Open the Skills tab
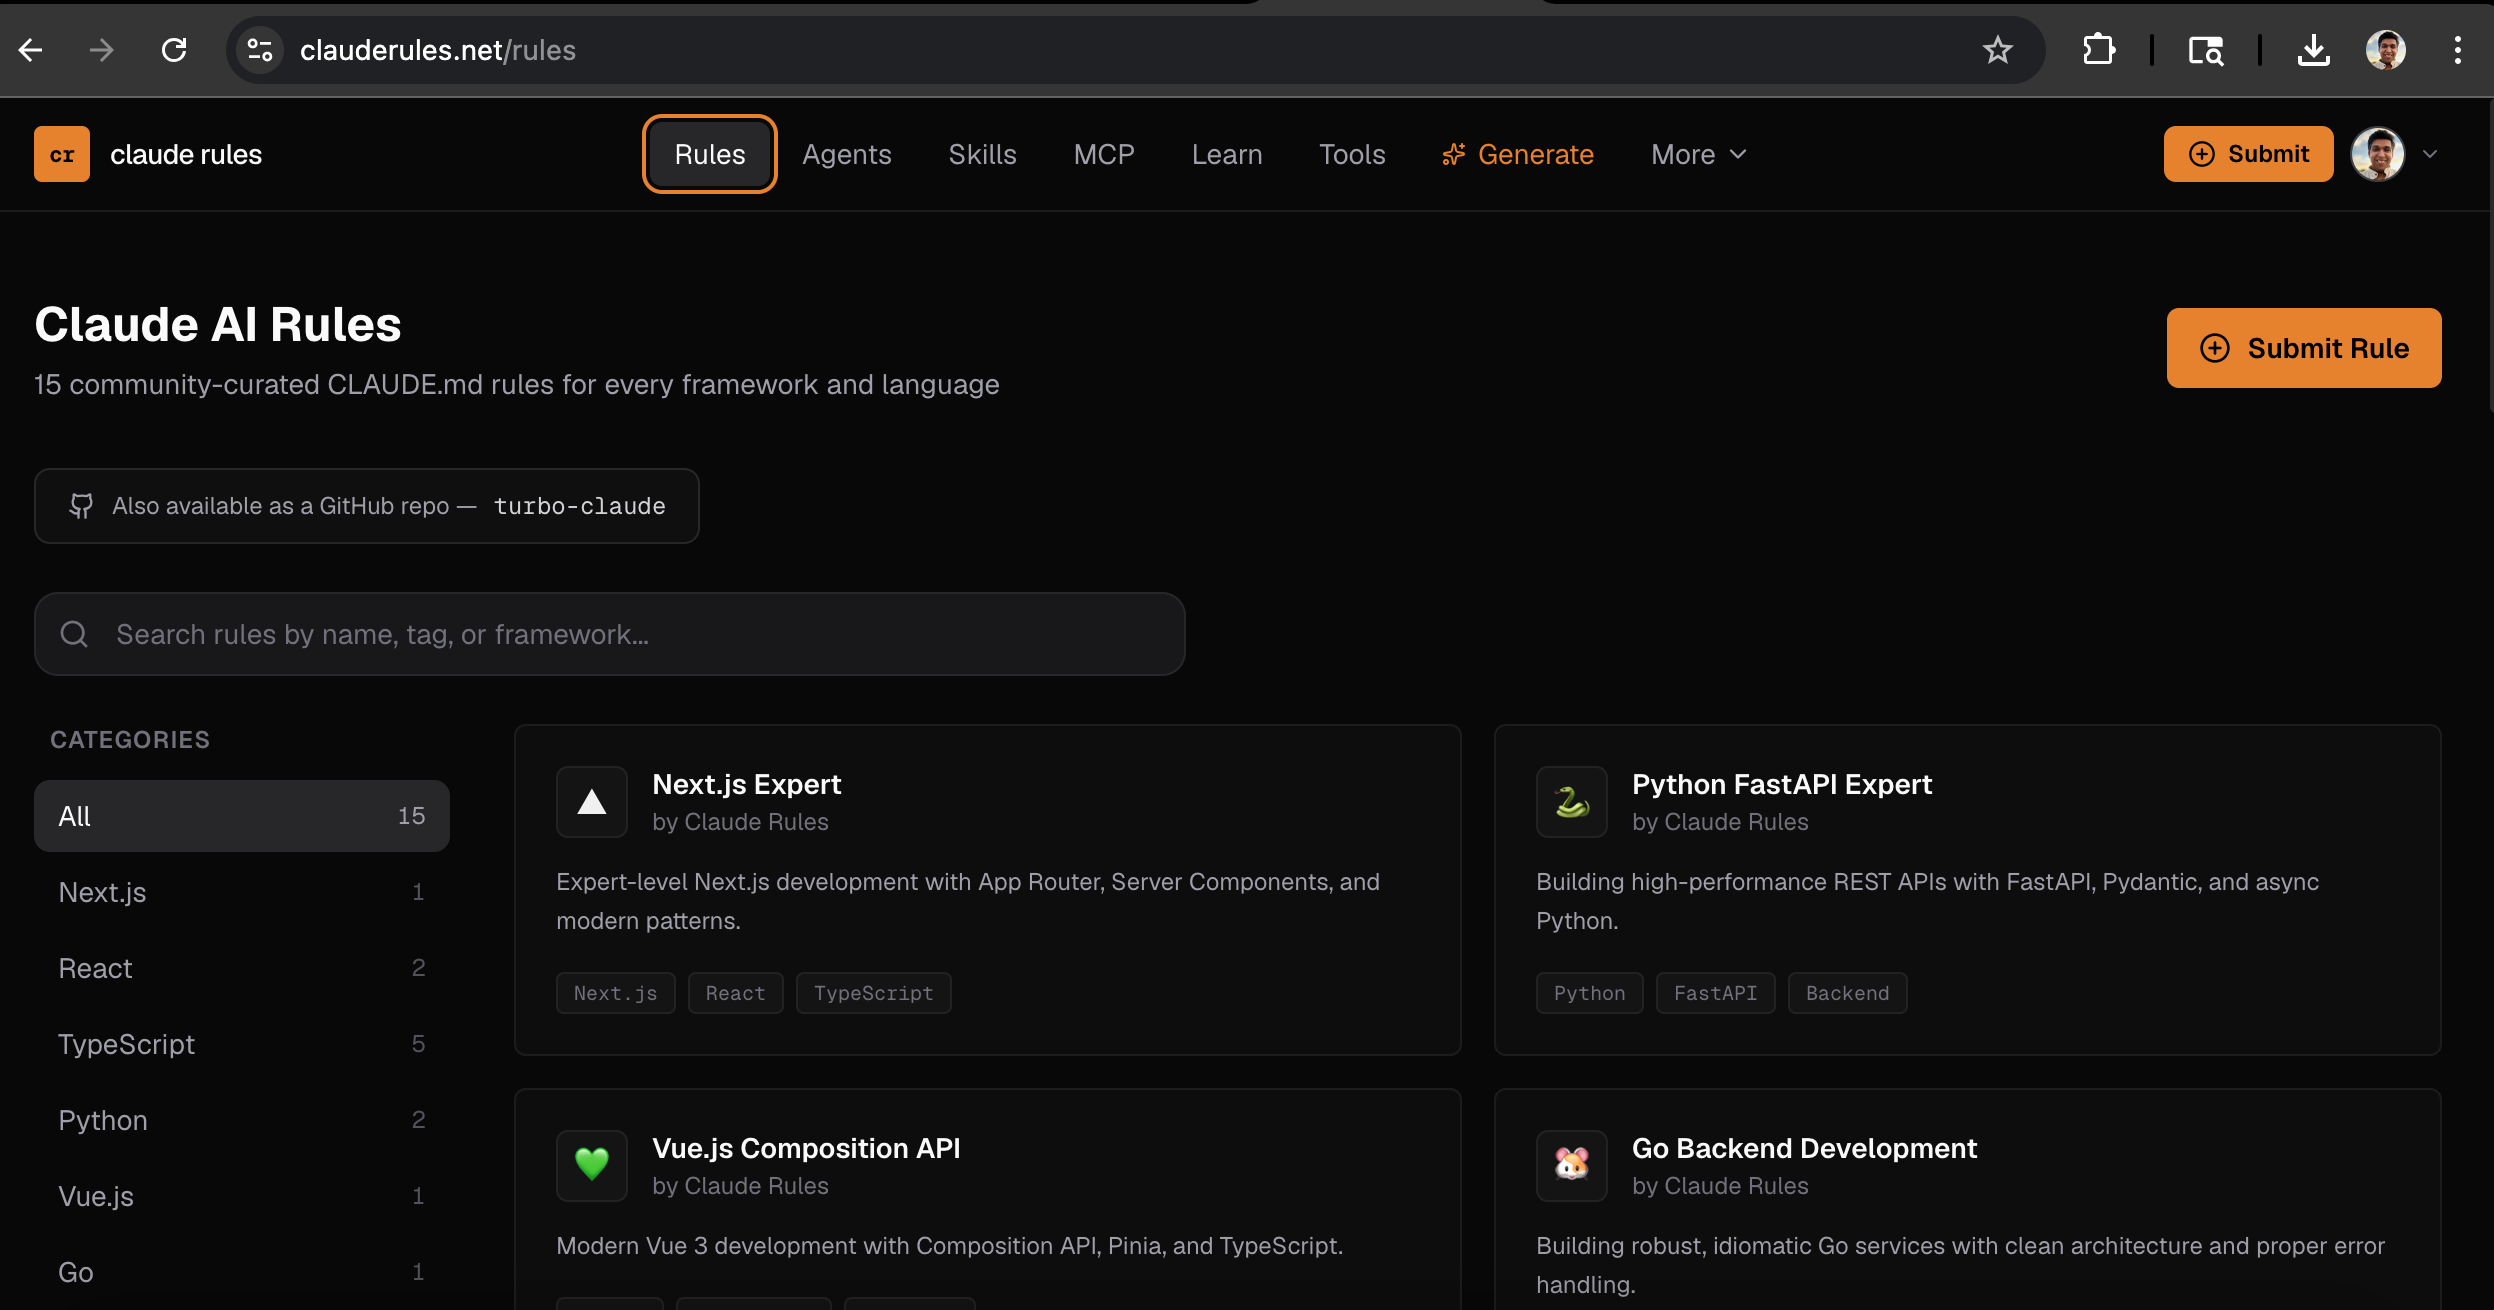 tap(982, 154)
